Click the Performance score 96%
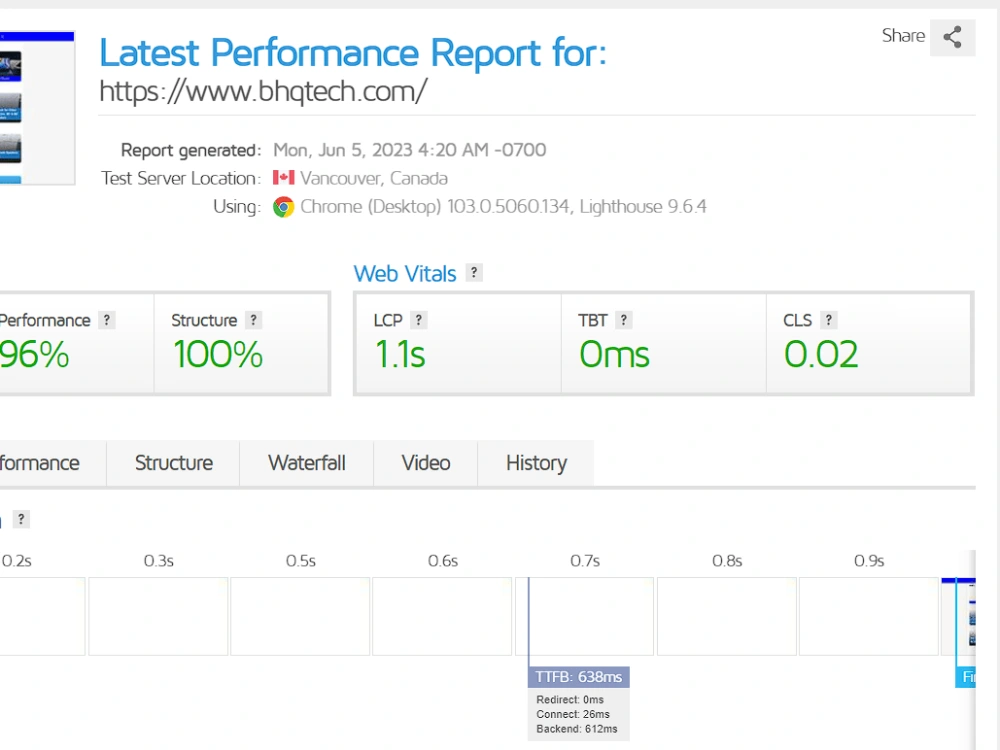 tap(34, 355)
